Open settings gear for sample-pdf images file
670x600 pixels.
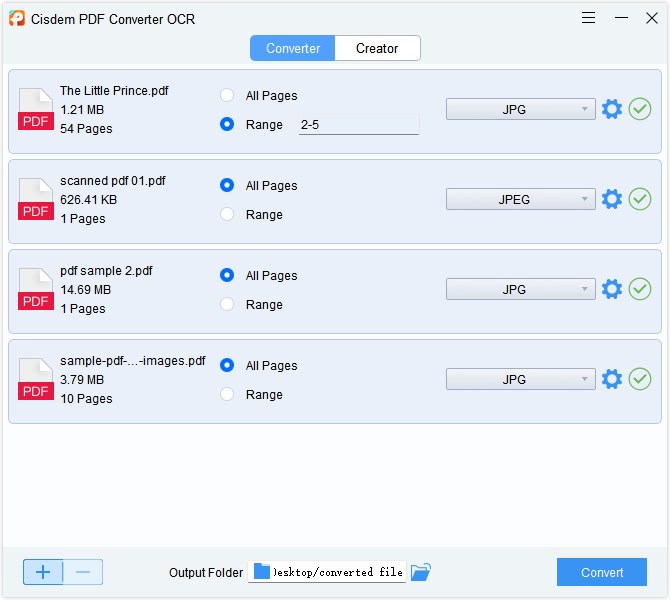pos(611,379)
